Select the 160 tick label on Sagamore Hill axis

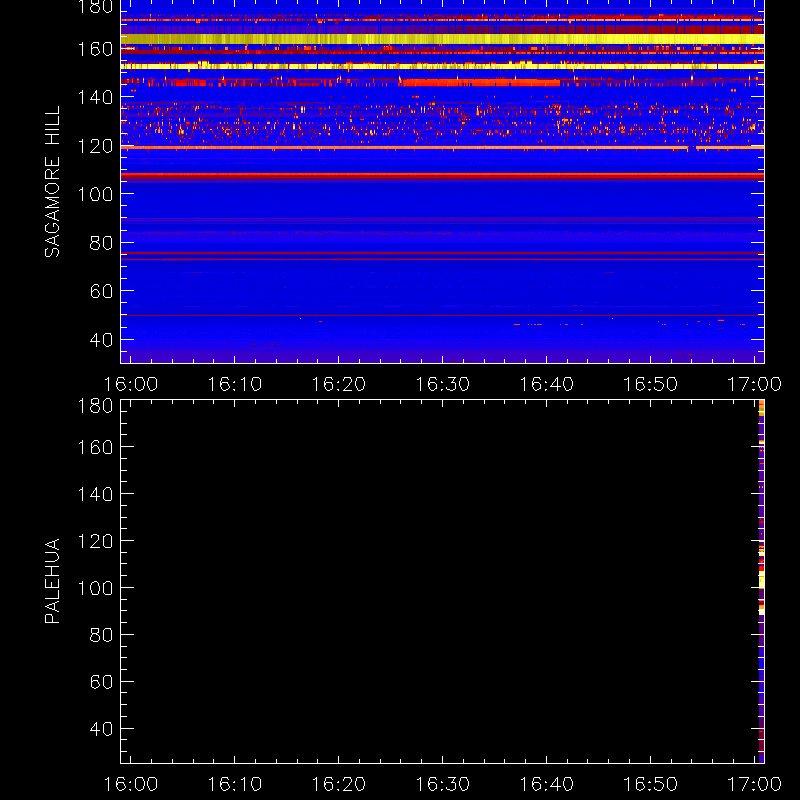(x=95, y=49)
